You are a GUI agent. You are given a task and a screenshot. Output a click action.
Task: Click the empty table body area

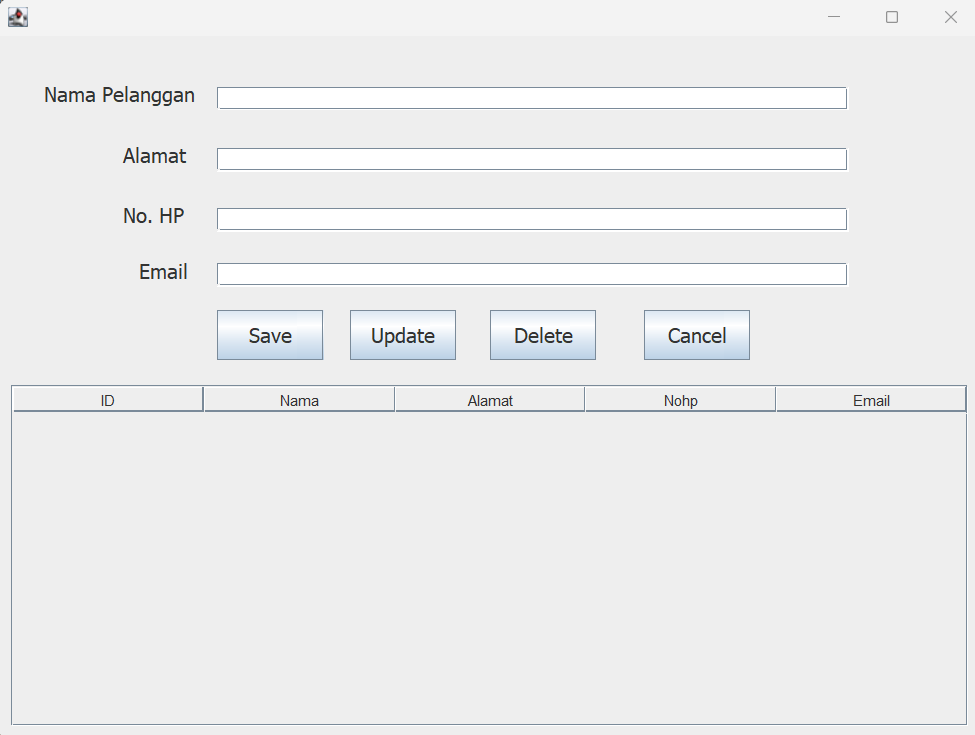coord(488,567)
